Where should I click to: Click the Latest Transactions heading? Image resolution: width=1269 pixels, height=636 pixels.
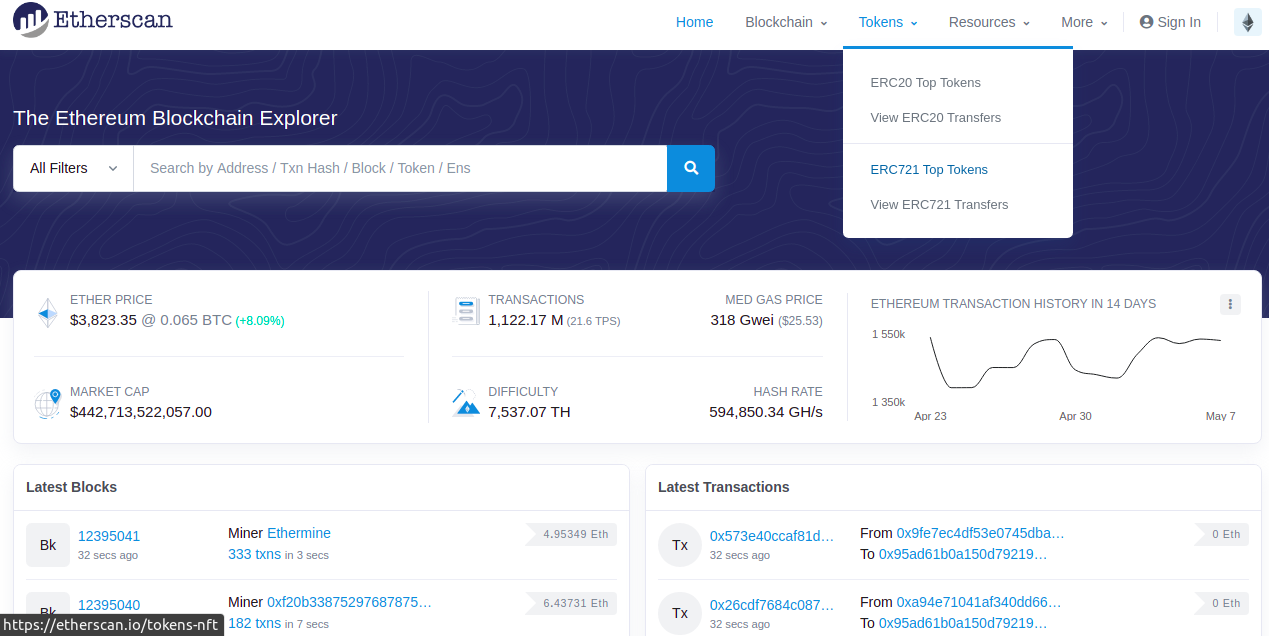point(724,487)
